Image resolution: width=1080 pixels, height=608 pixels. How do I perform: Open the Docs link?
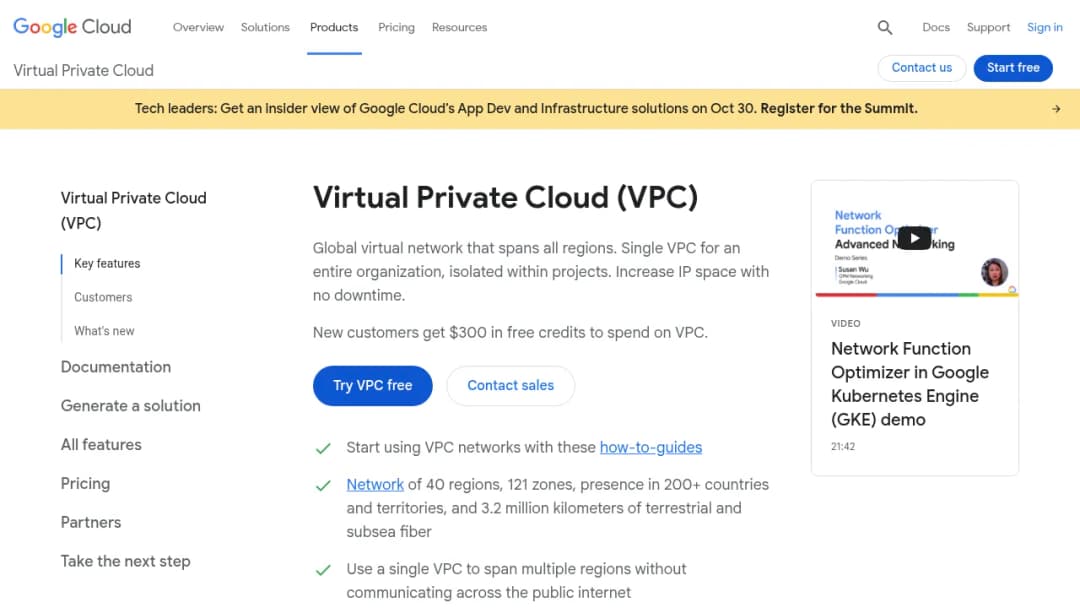936,28
